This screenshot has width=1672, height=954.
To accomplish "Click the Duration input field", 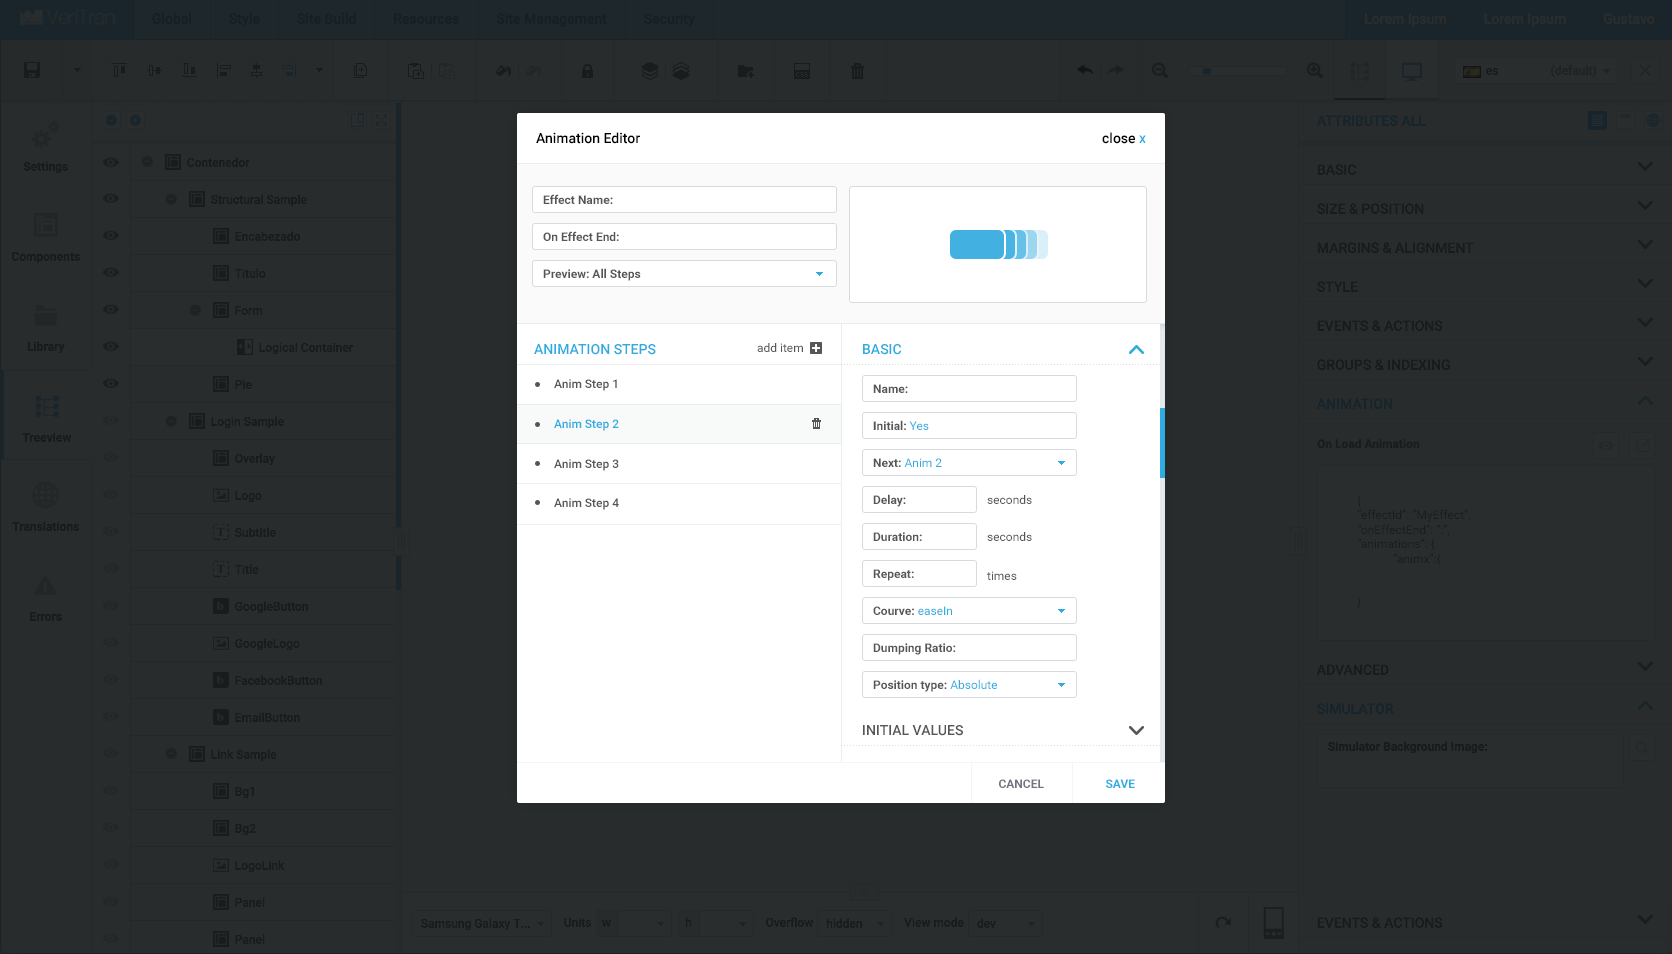I will [x=919, y=537].
